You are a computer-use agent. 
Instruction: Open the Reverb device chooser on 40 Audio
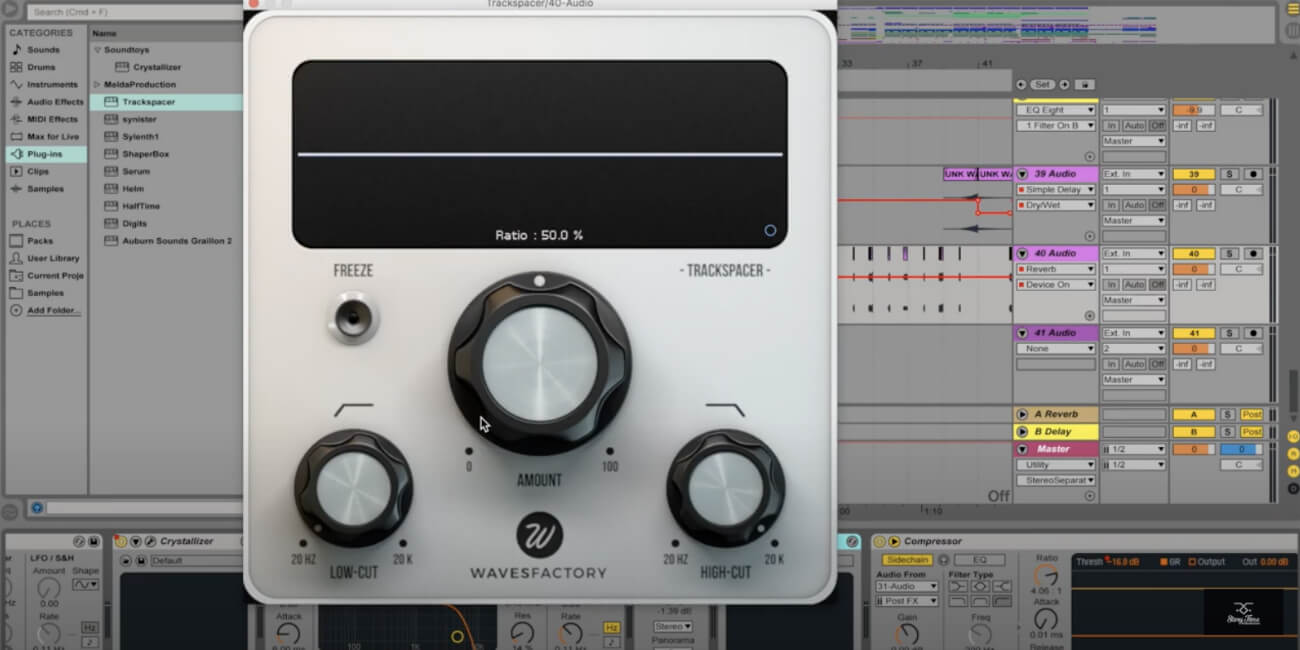1056,269
